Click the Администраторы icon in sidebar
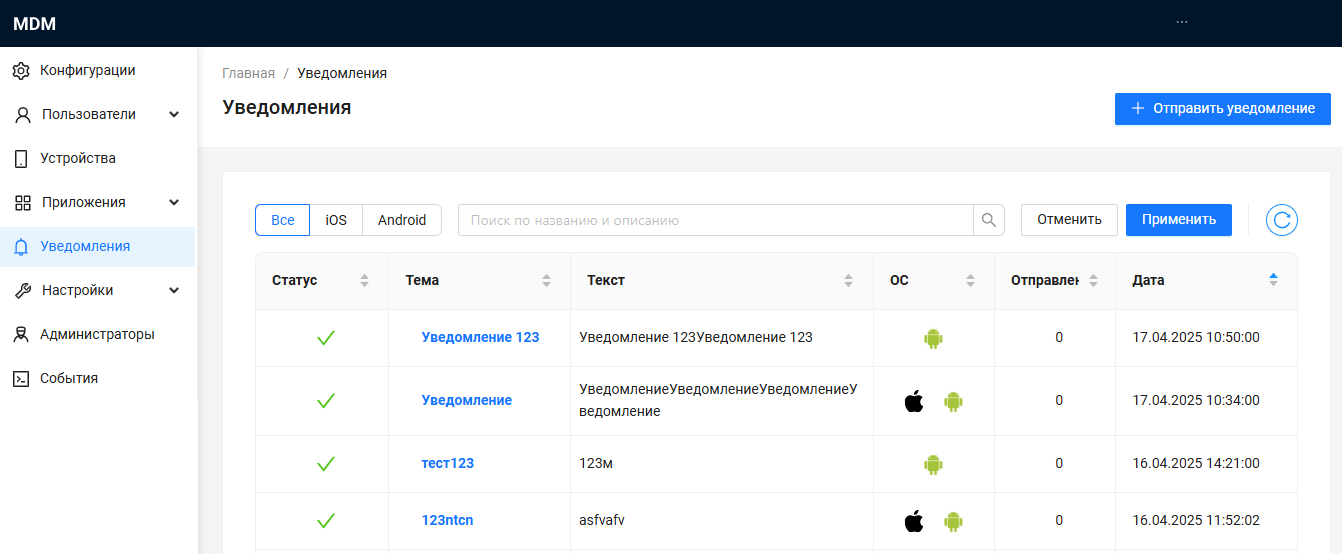Screen dimensions: 1342x554 (21, 335)
